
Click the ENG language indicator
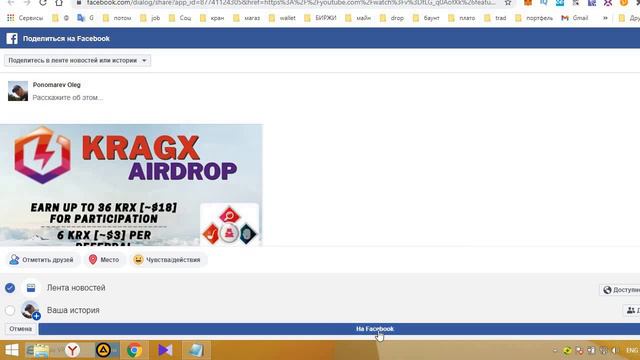pos(631,350)
